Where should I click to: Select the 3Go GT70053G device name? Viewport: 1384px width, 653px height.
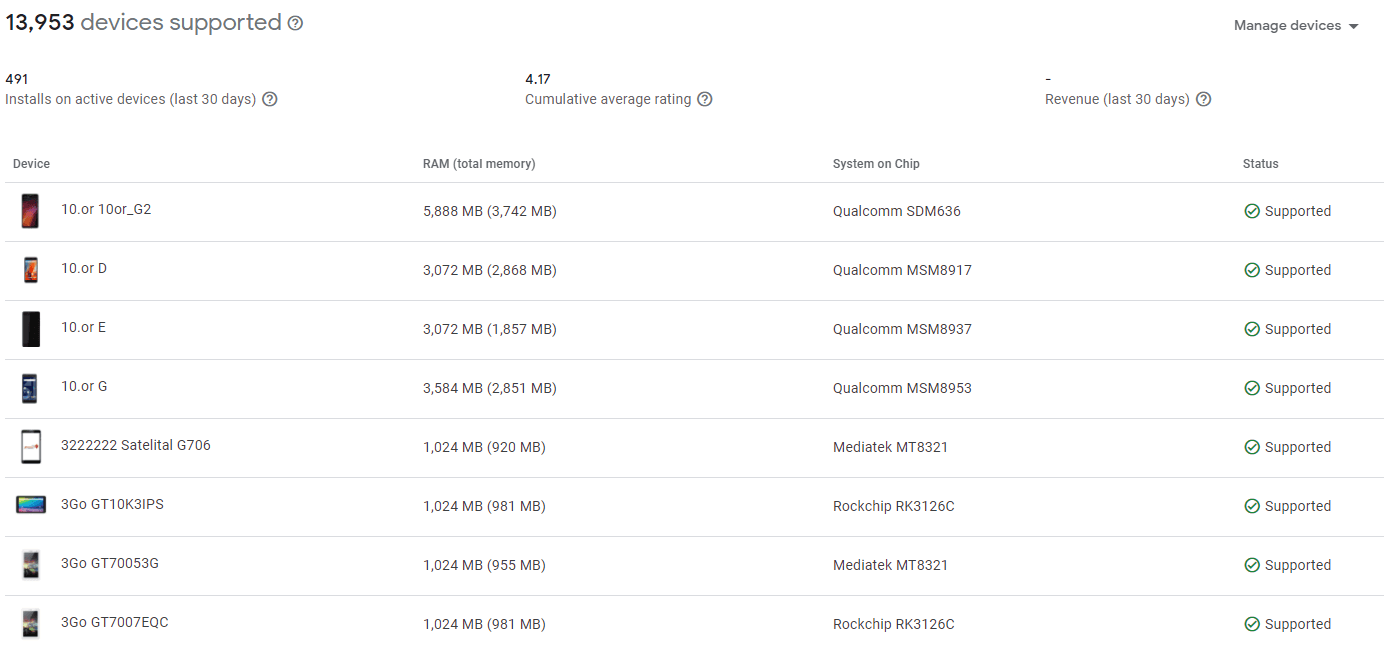[110, 563]
